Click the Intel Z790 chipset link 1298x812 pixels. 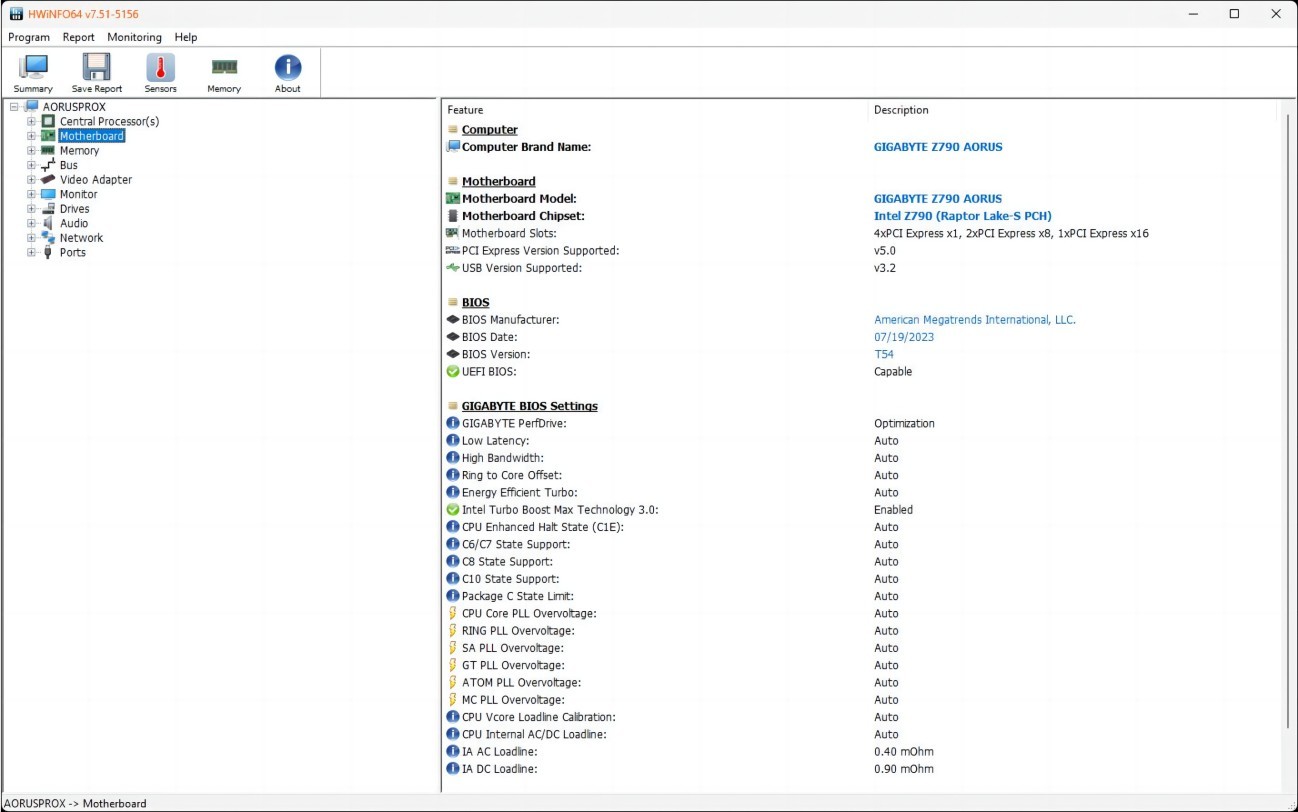[x=962, y=216]
